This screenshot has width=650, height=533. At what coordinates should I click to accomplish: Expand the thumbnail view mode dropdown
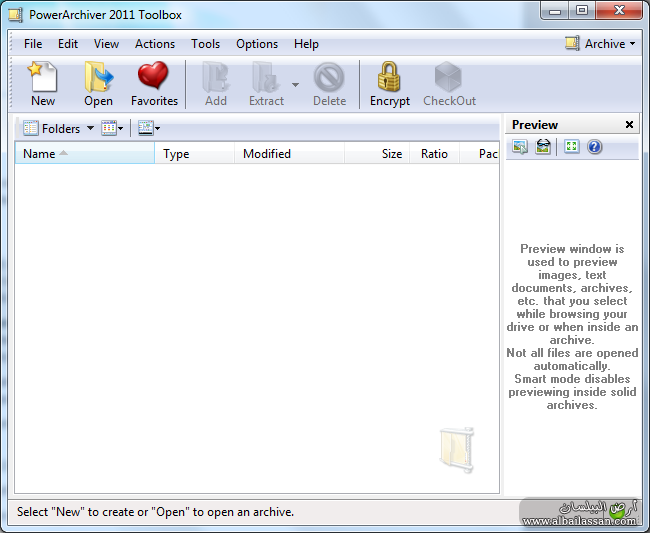coord(158,129)
